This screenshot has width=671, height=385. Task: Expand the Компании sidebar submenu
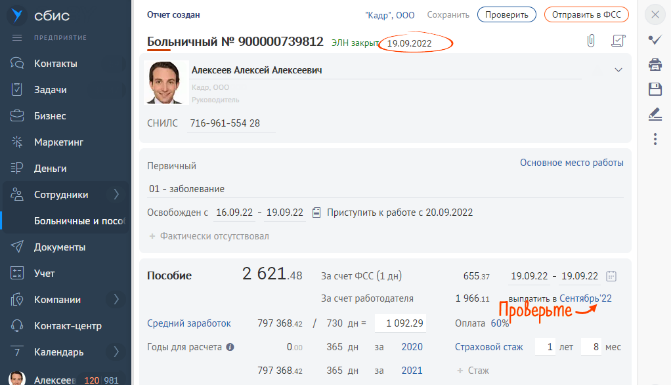click(116, 299)
